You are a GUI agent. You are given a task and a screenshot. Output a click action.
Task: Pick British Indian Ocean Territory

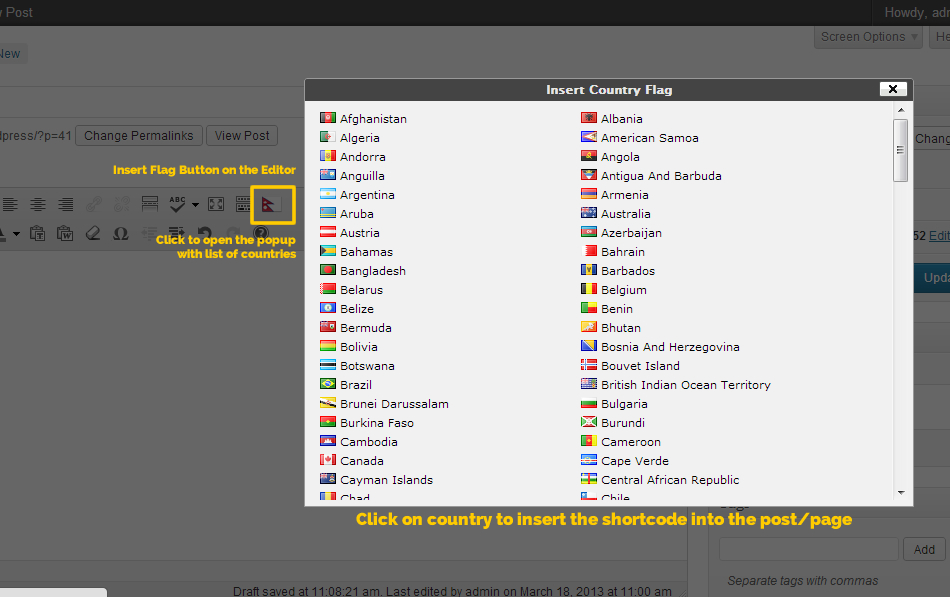(x=686, y=385)
